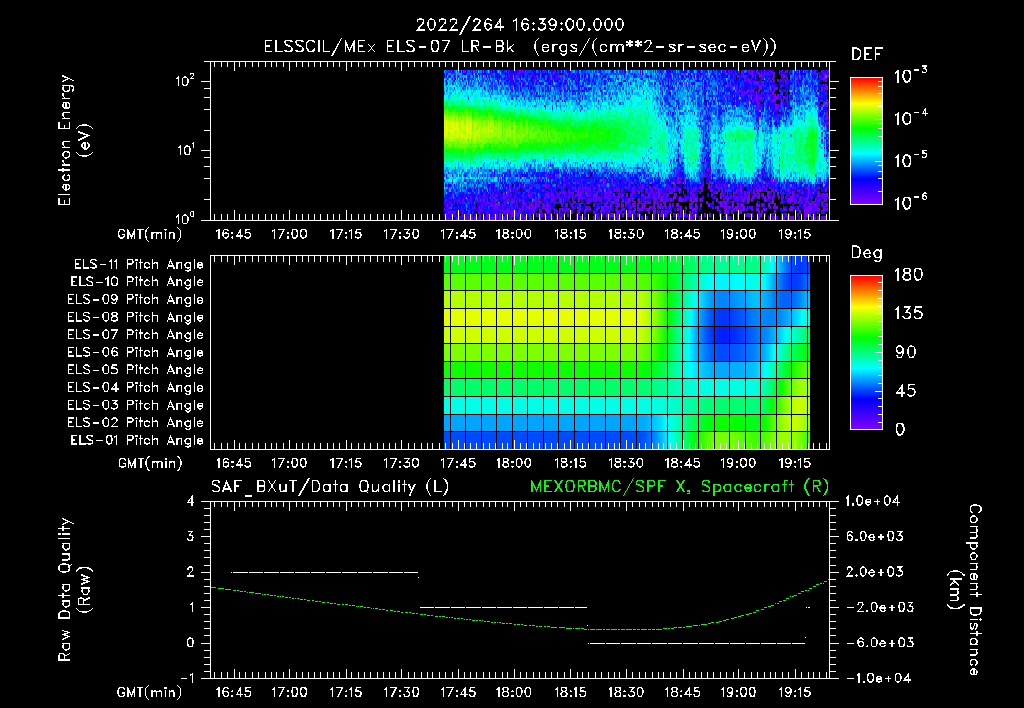The width and height of the screenshot is (1024, 708).
Task: Select the ELS-08 Pitch Angle row label
Action: tap(136, 317)
